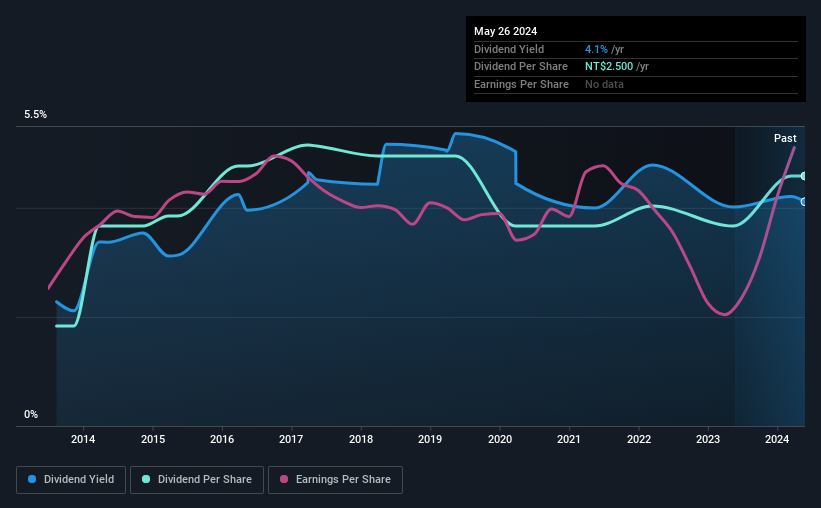This screenshot has height=508, width=821.
Task: Click the 2017 x-axis label
Action: click(x=291, y=439)
